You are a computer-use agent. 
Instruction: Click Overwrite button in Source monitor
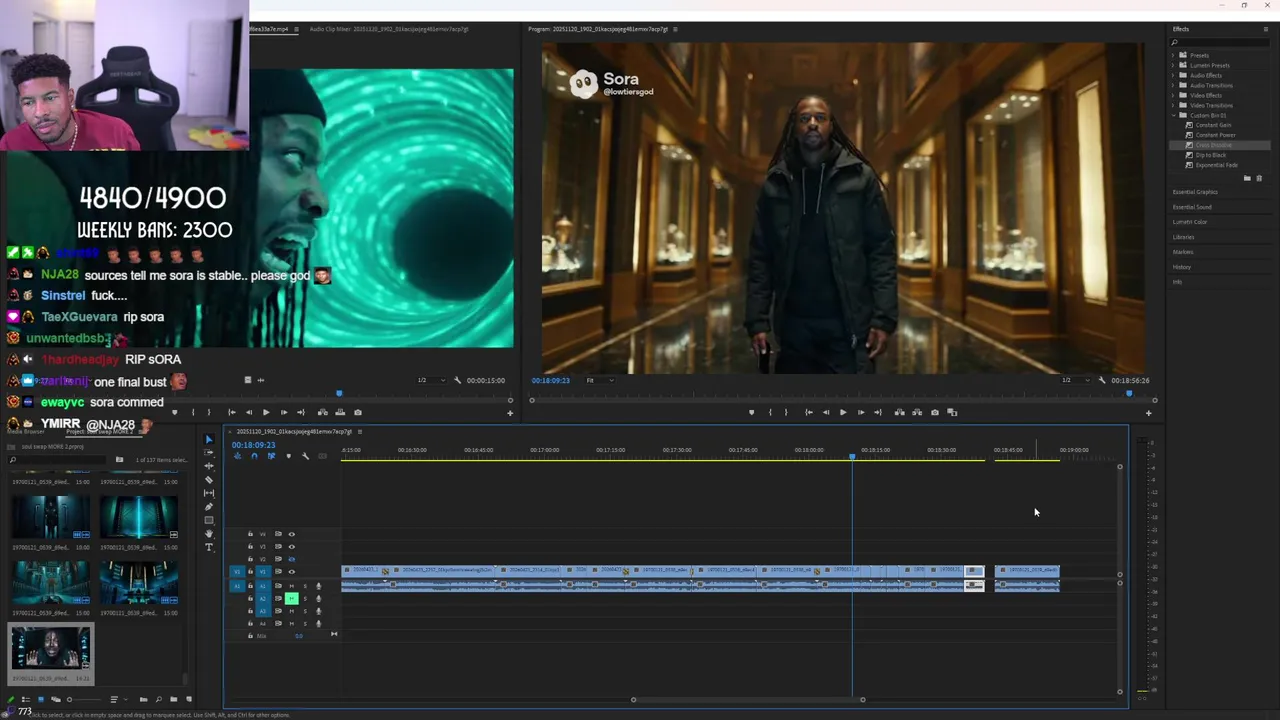340,412
